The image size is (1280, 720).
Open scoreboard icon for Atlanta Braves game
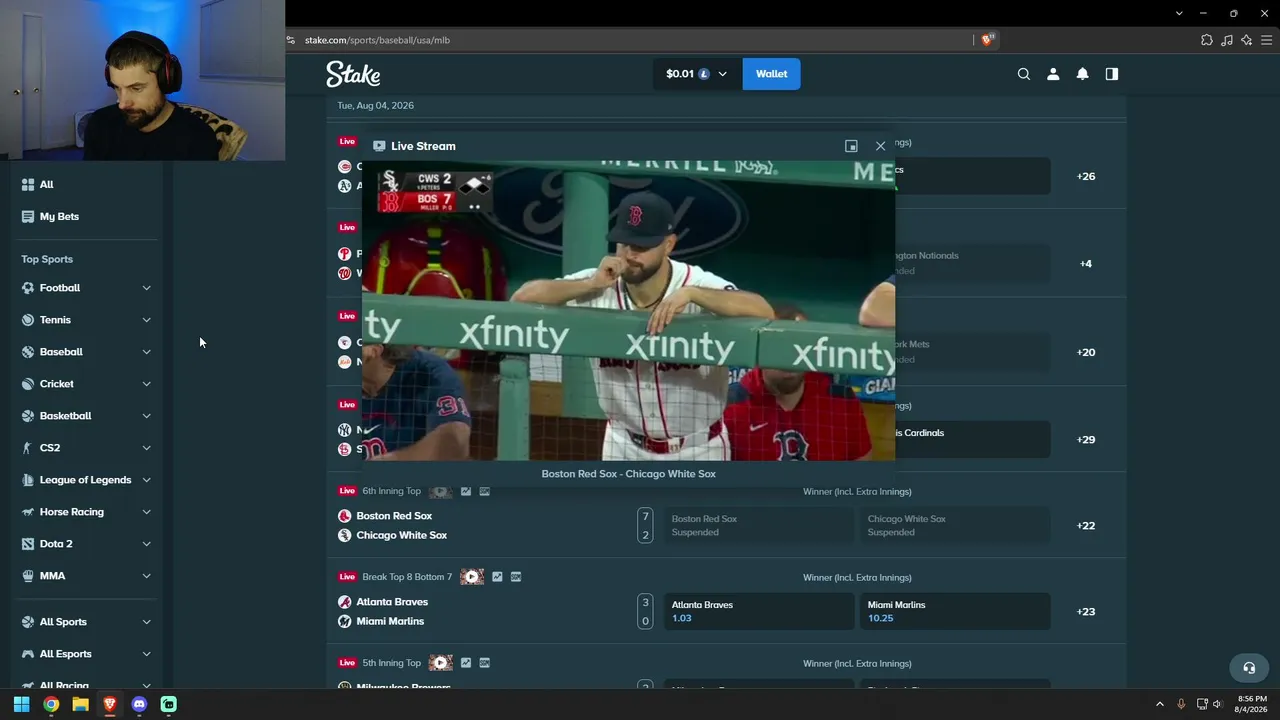[x=516, y=577]
